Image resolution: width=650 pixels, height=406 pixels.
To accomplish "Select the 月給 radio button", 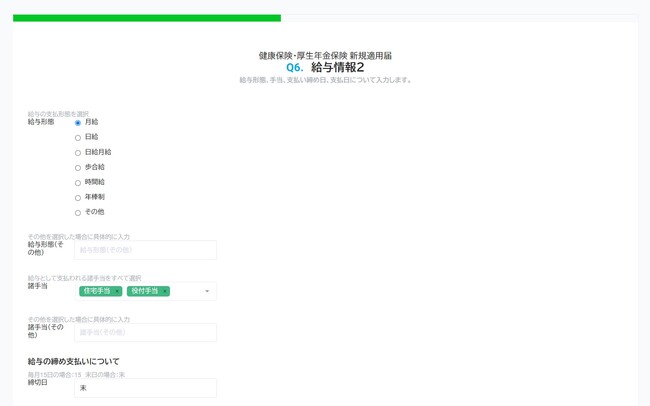I will (x=78, y=123).
